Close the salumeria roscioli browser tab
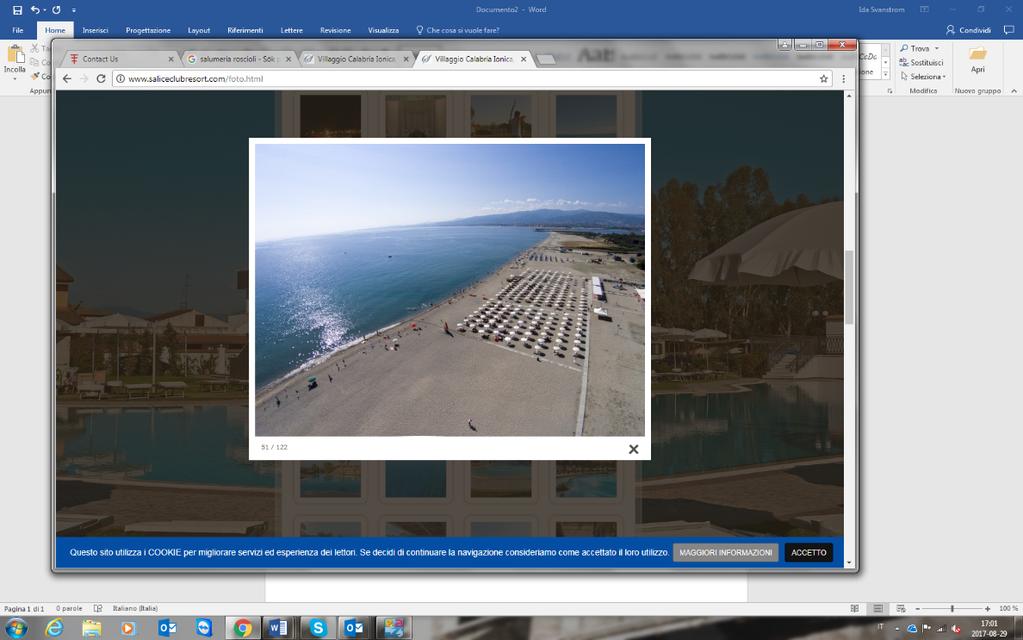The height and width of the screenshot is (640, 1023). pos(288,59)
